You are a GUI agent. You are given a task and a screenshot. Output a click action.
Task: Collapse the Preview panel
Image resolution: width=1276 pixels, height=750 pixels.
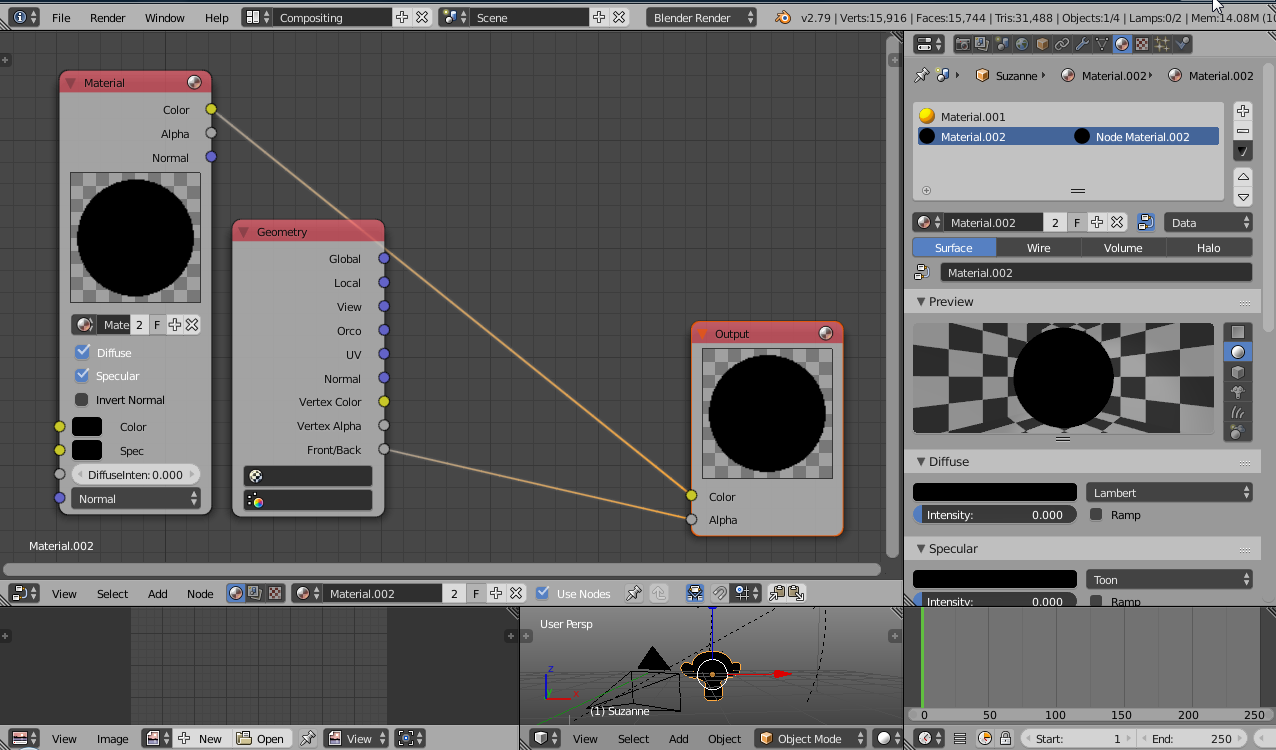click(x=950, y=301)
